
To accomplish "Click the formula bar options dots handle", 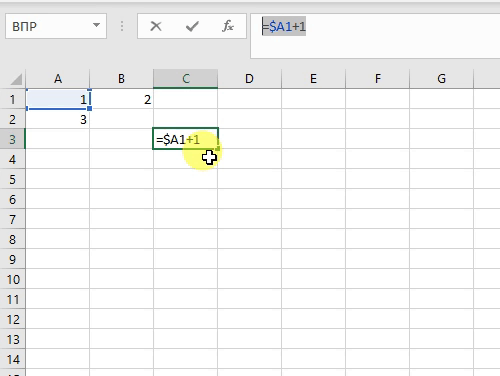I will (x=122, y=26).
